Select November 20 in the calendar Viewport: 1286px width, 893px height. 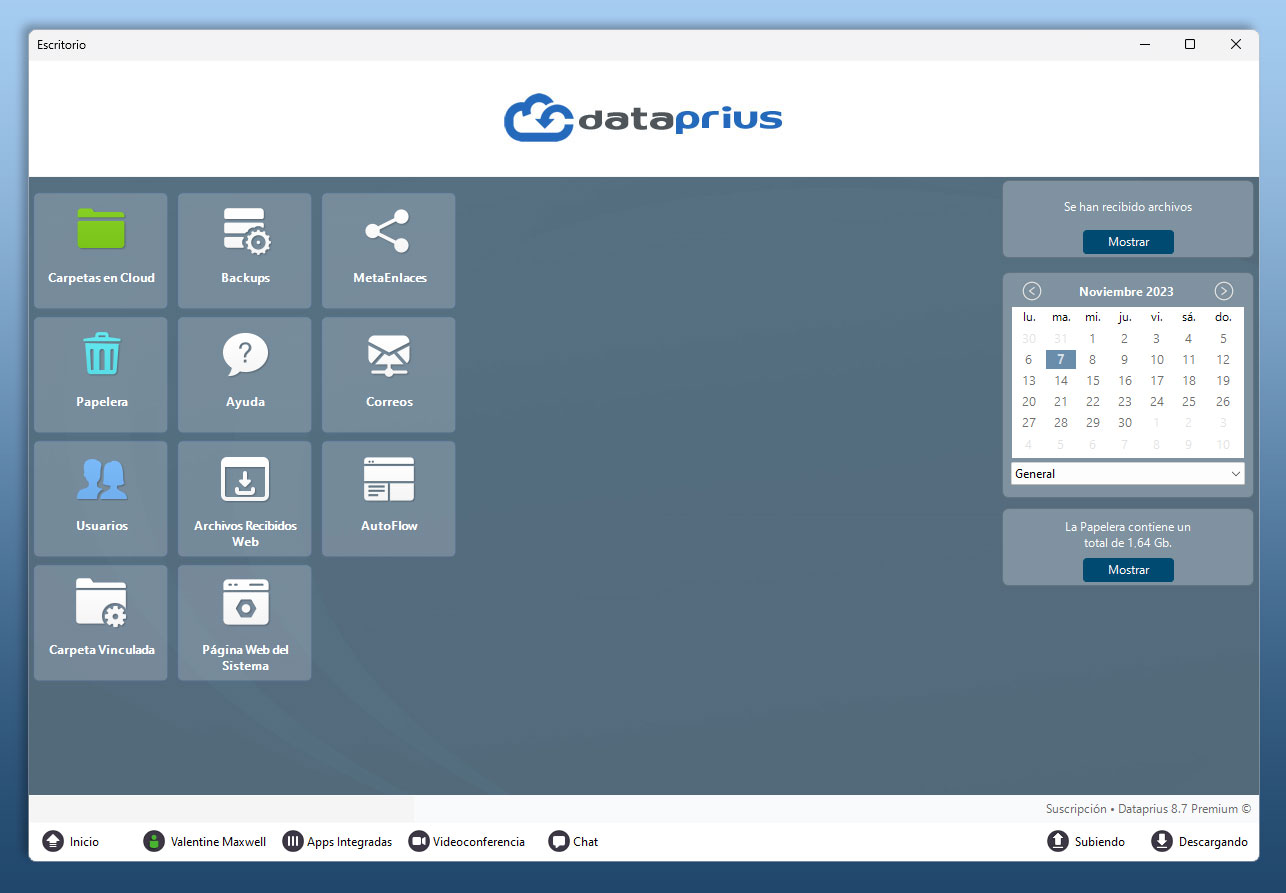point(1029,402)
